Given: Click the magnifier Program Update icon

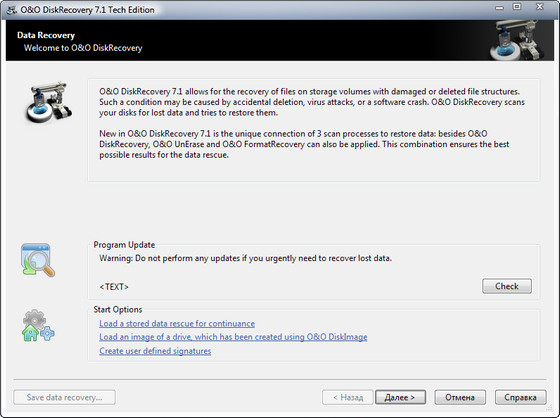Looking at the screenshot, I should [x=38, y=260].
